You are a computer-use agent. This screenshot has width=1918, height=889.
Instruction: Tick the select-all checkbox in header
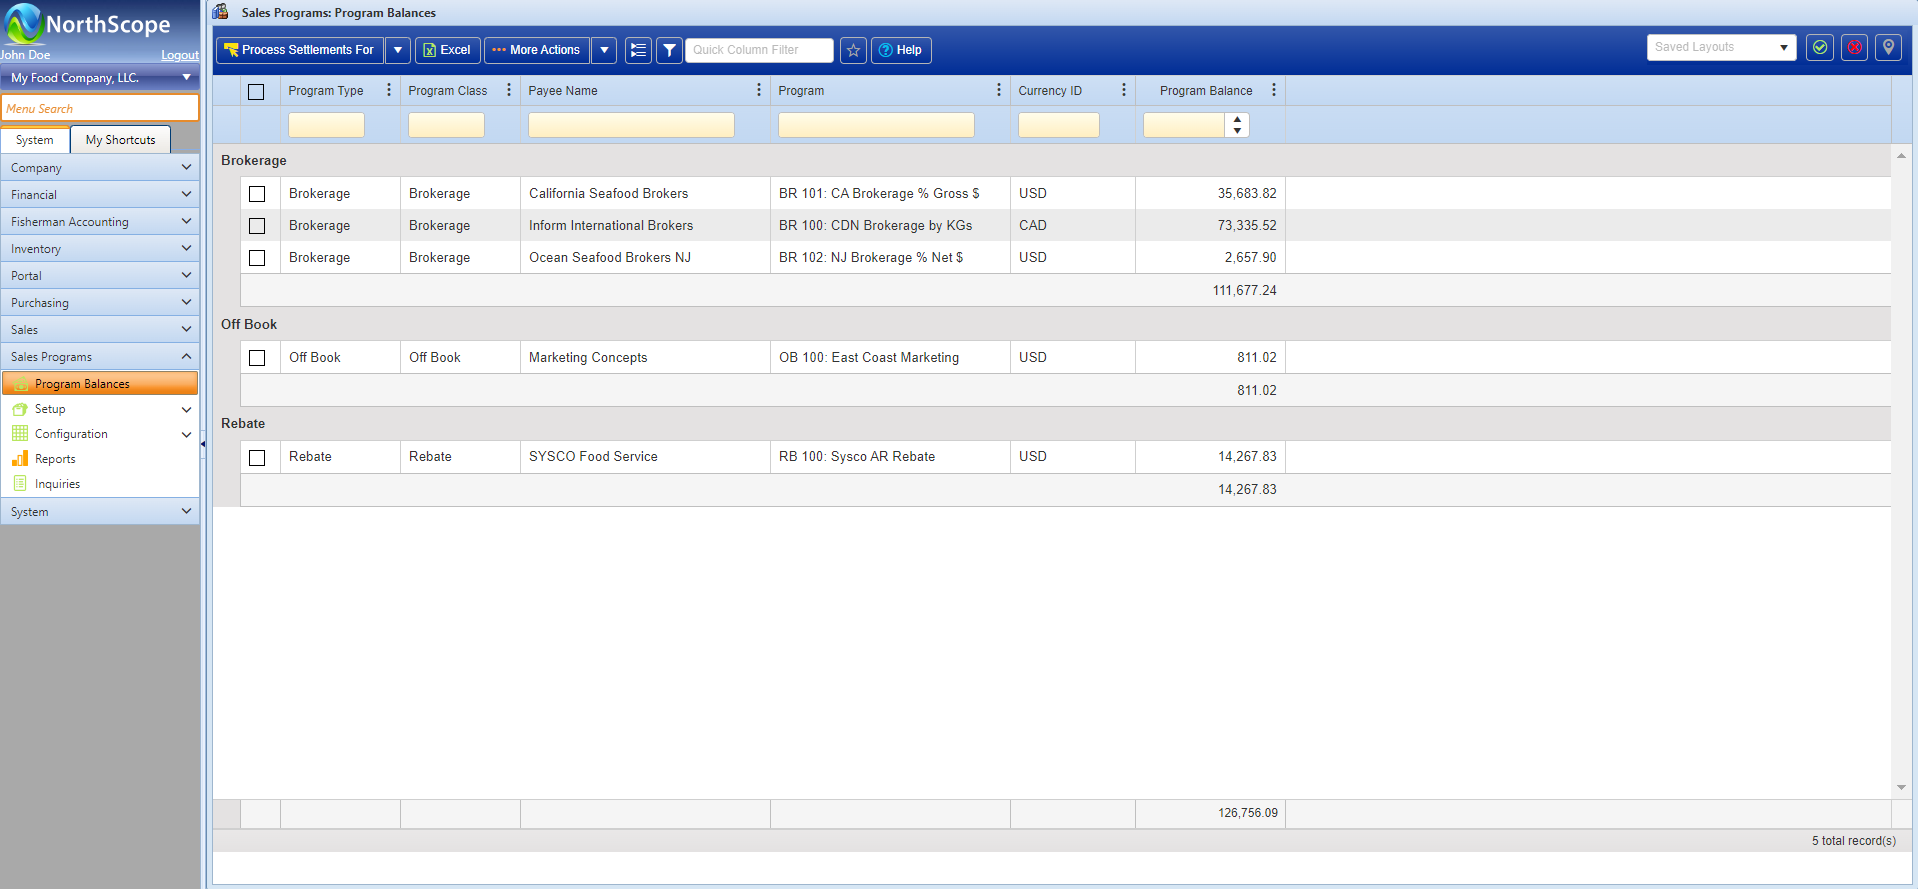pyautogui.click(x=256, y=91)
